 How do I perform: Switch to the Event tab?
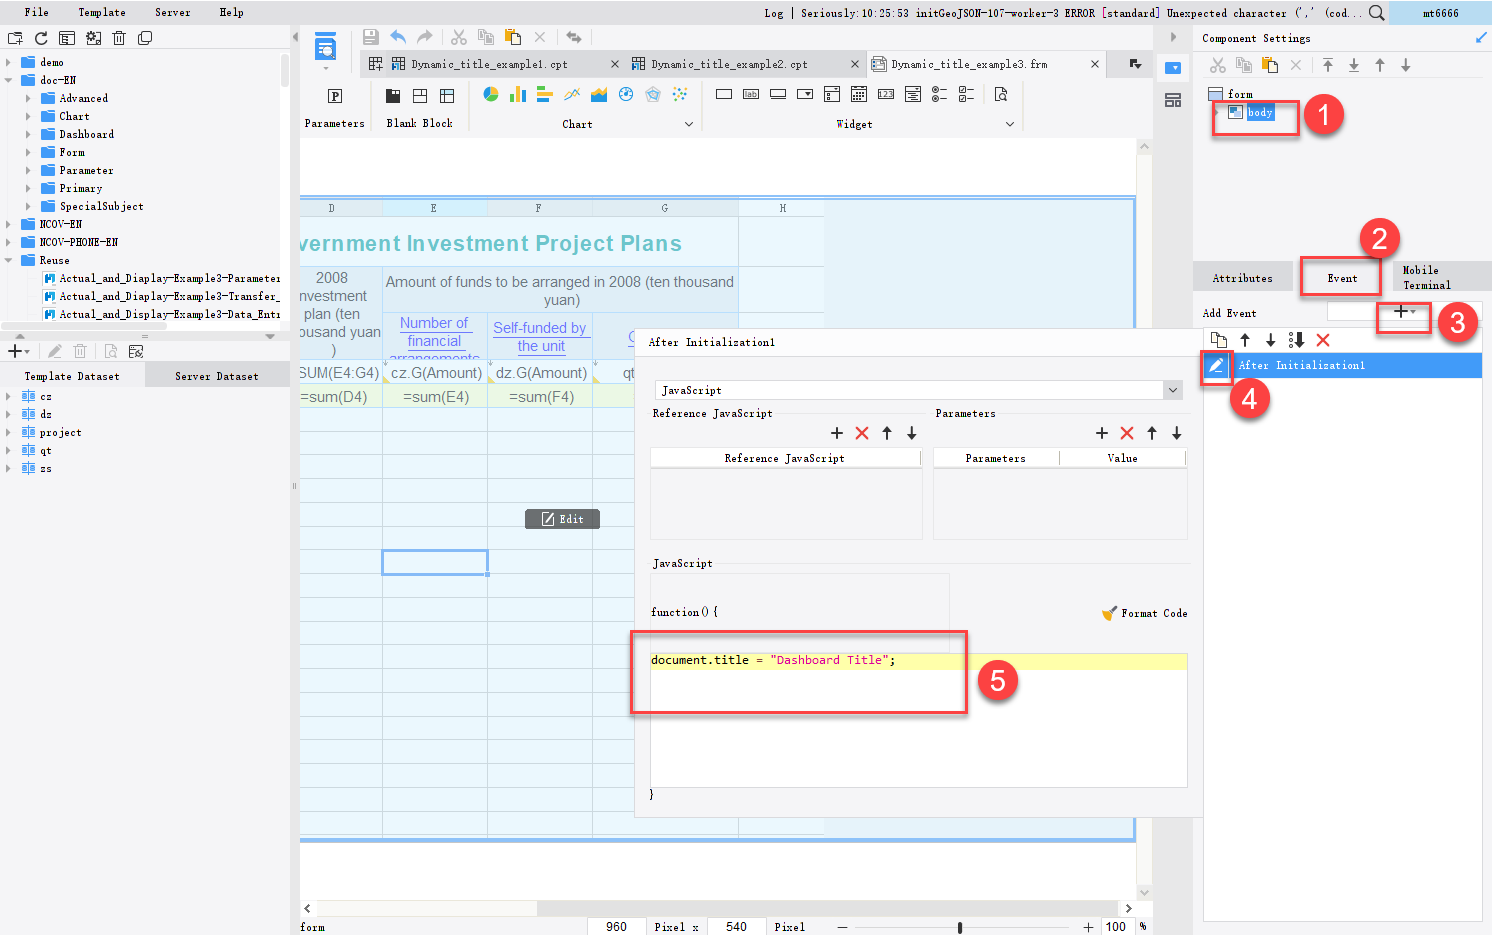click(1342, 278)
